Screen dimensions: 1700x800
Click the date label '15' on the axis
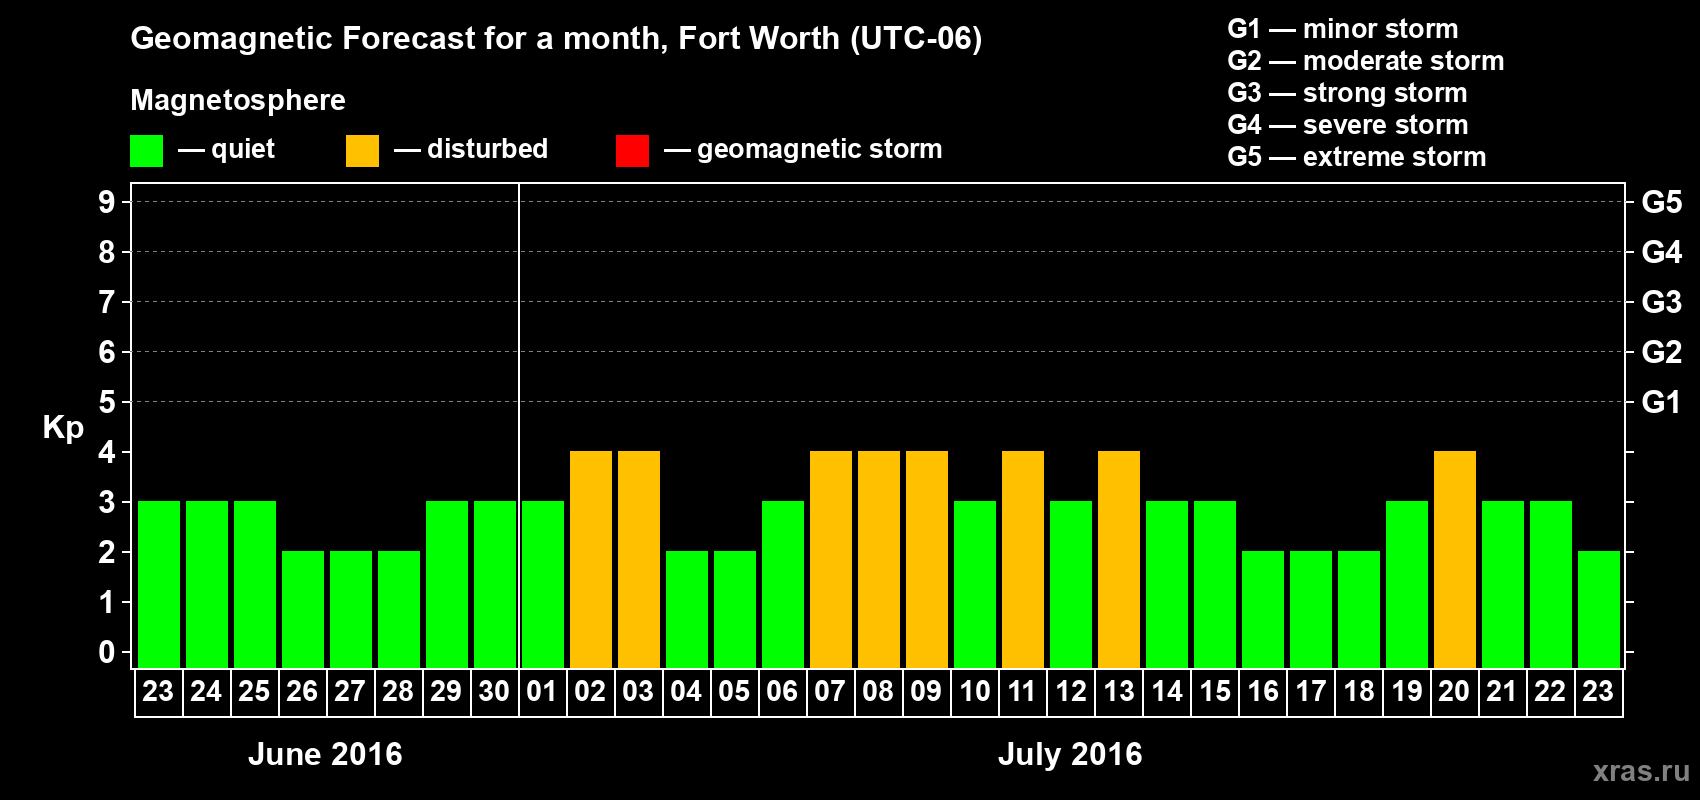pos(1215,691)
